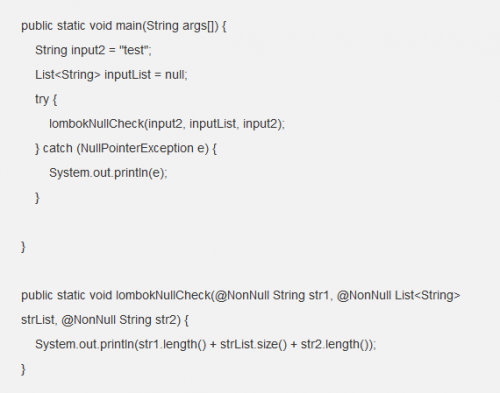The height and width of the screenshot is (393, 500).
Task: Click the NullPointerException in catch clause
Action: (137, 148)
